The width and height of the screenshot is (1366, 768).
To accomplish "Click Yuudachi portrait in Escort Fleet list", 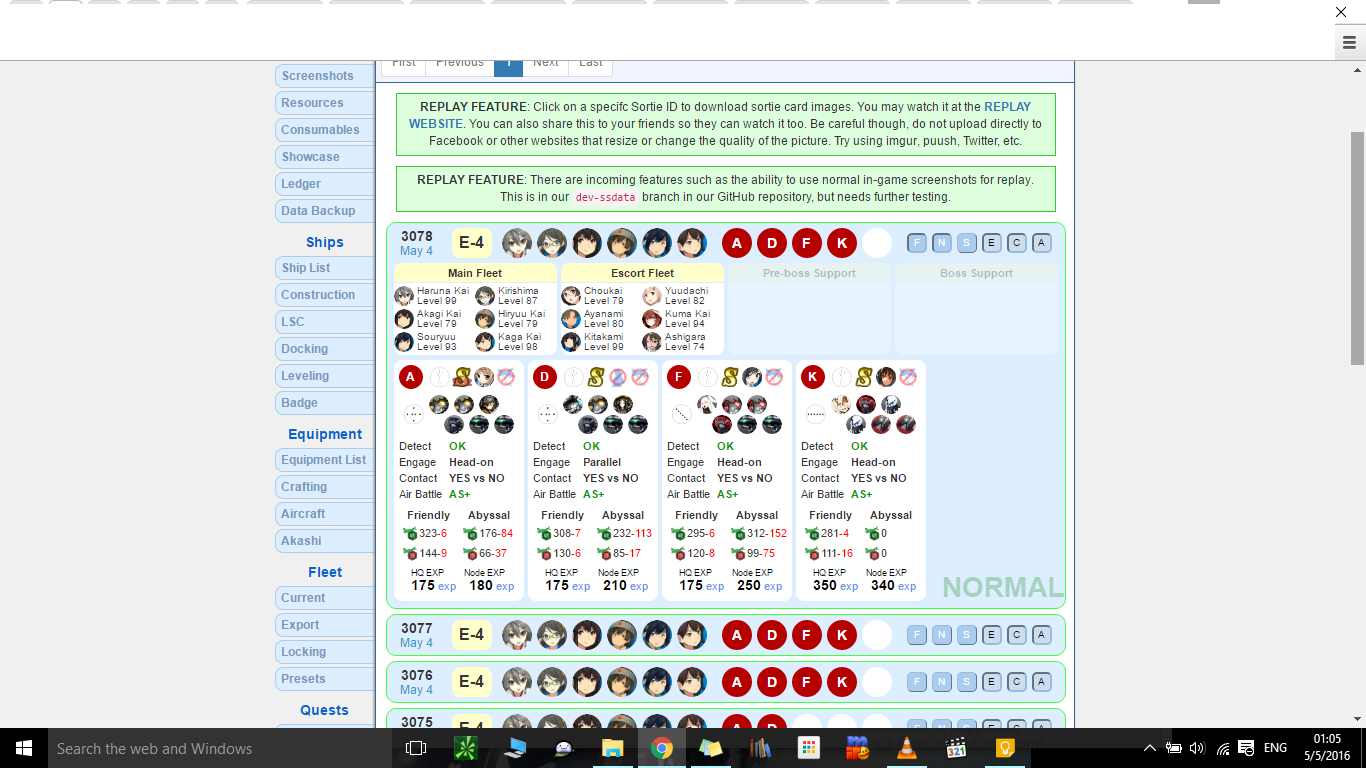I will (652, 296).
